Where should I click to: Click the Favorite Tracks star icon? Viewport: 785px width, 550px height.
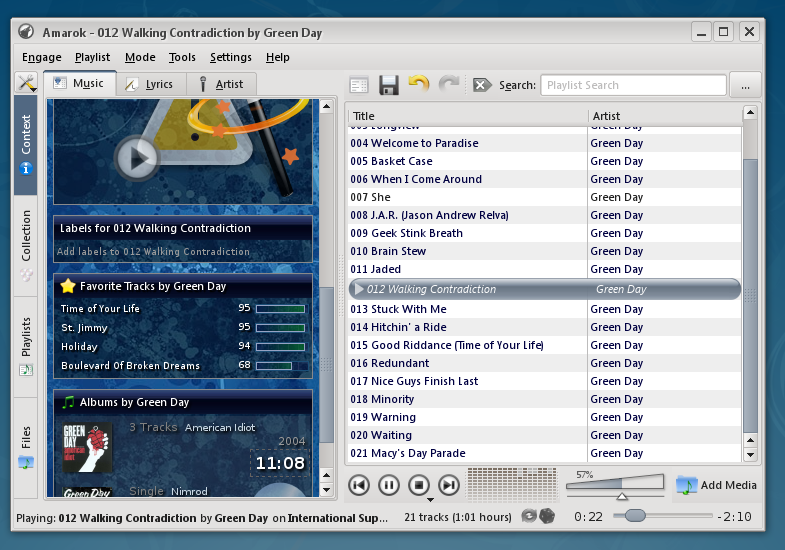point(68,286)
